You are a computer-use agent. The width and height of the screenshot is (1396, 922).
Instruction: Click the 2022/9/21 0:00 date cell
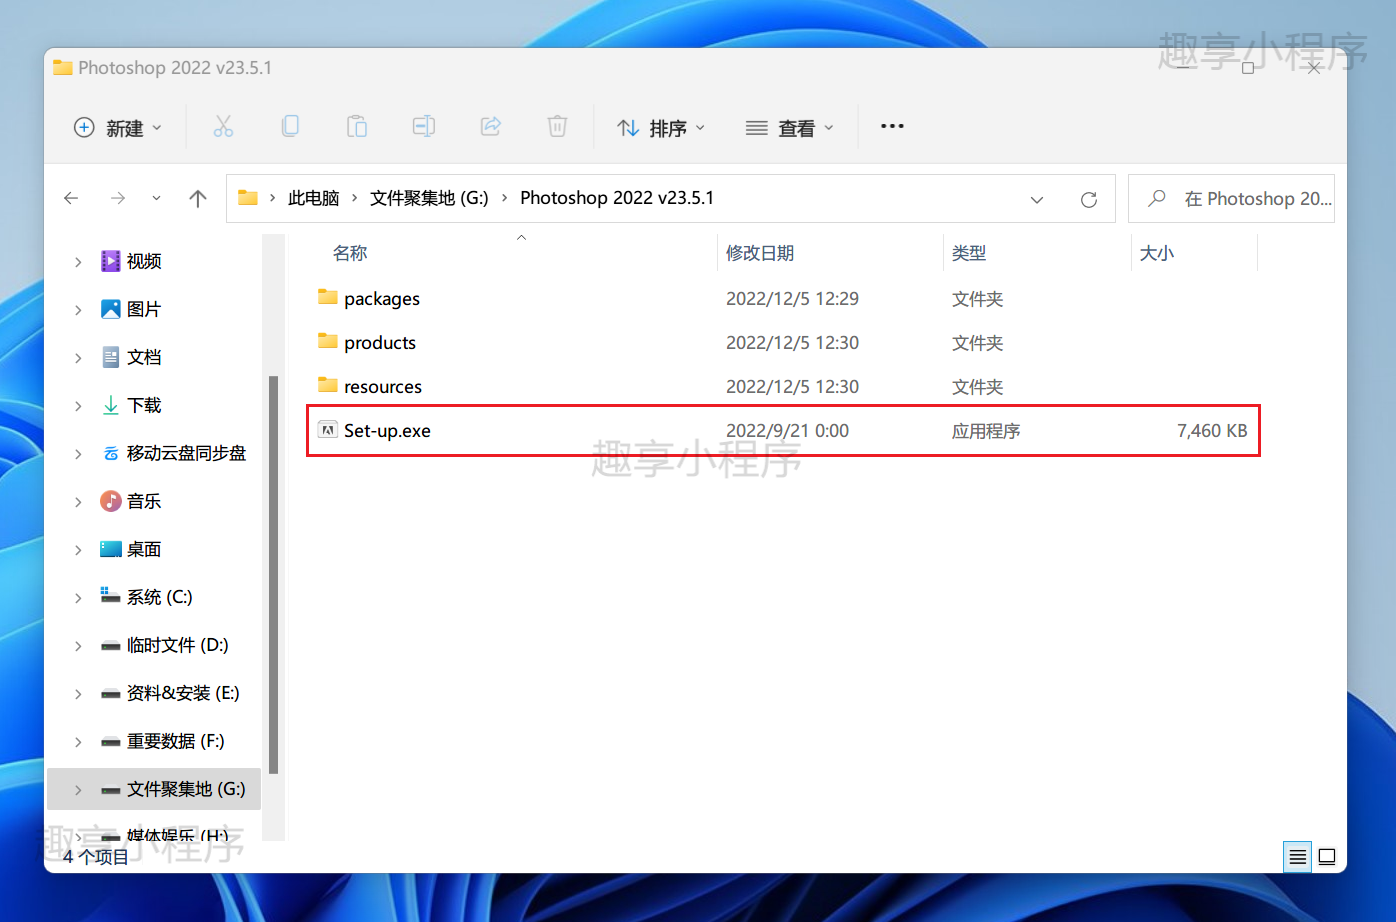tap(787, 431)
